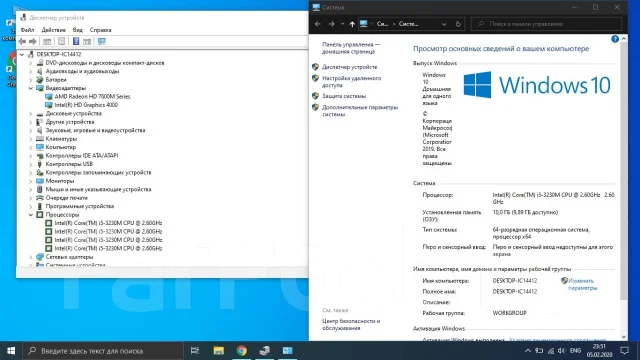This screenshot has height=360, width=640.
Task: Click Изменить параметры link
Action: pos(582,284)
